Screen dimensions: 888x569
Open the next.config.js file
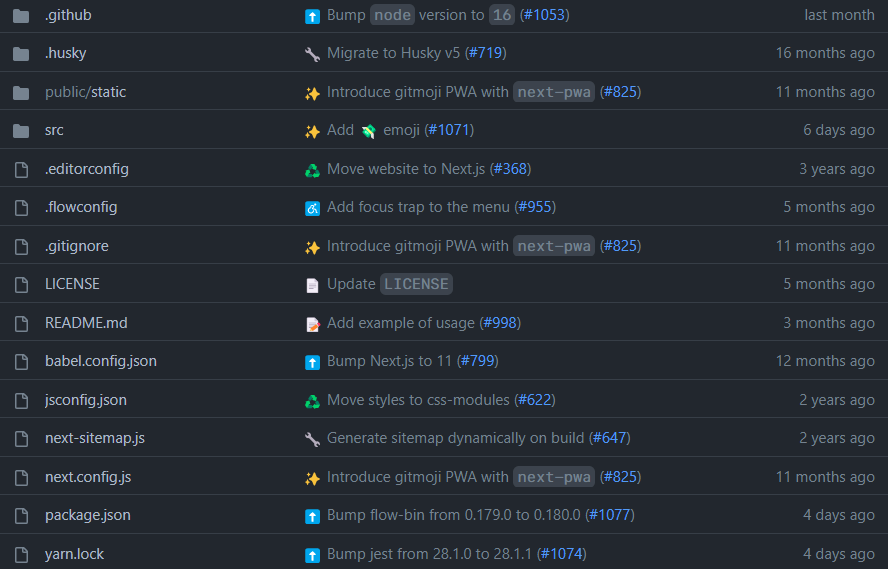[88, 477]
